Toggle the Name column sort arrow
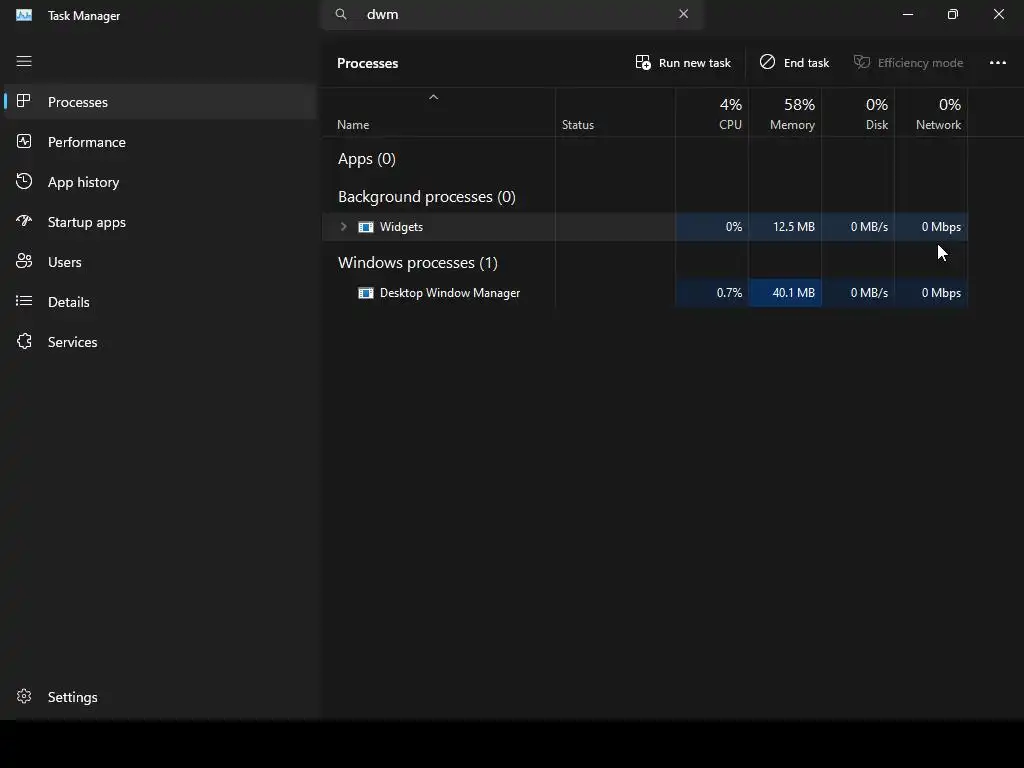This screenshot has width=1024, height=768. (x=433, y=97)
